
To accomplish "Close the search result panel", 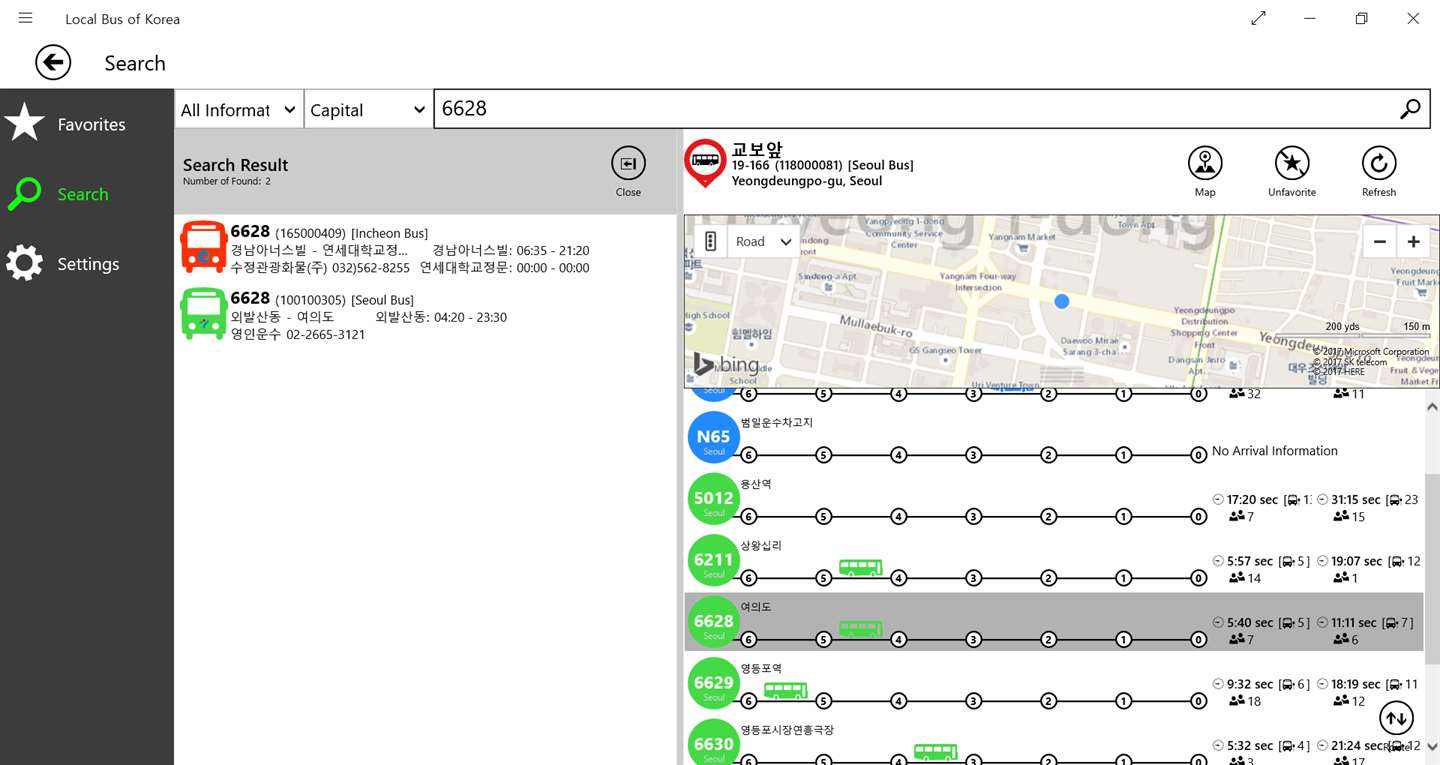I will [628, 171].
